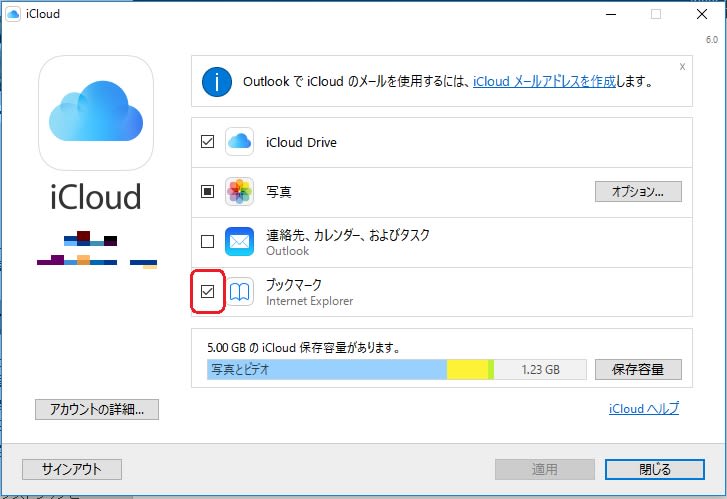
Task: Open the iCloud メールアドレスを作成 link
Action: point(544,82)
